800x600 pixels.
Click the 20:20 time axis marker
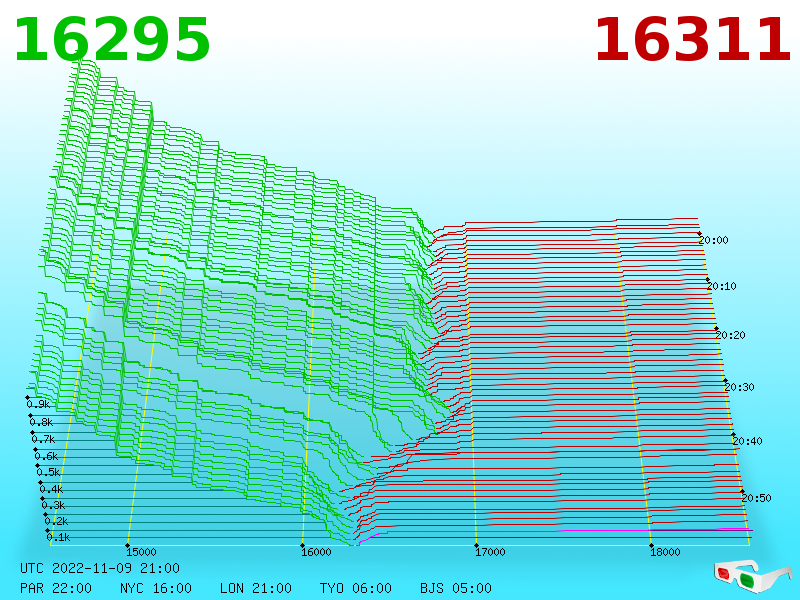[731, 335]
